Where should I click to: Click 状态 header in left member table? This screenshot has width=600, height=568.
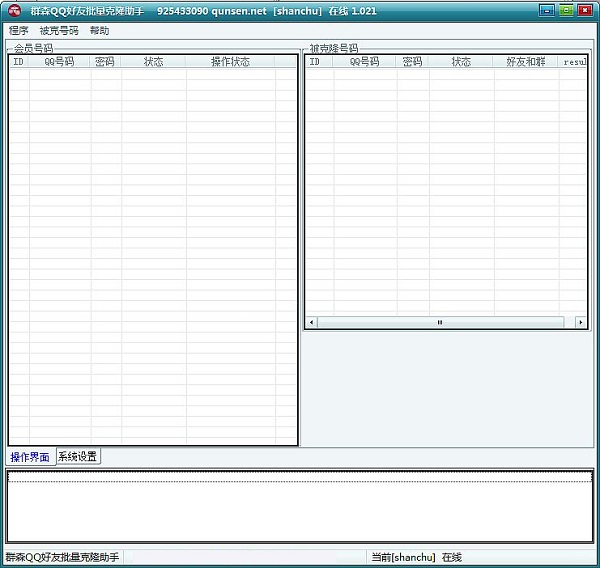pos(153,62)
